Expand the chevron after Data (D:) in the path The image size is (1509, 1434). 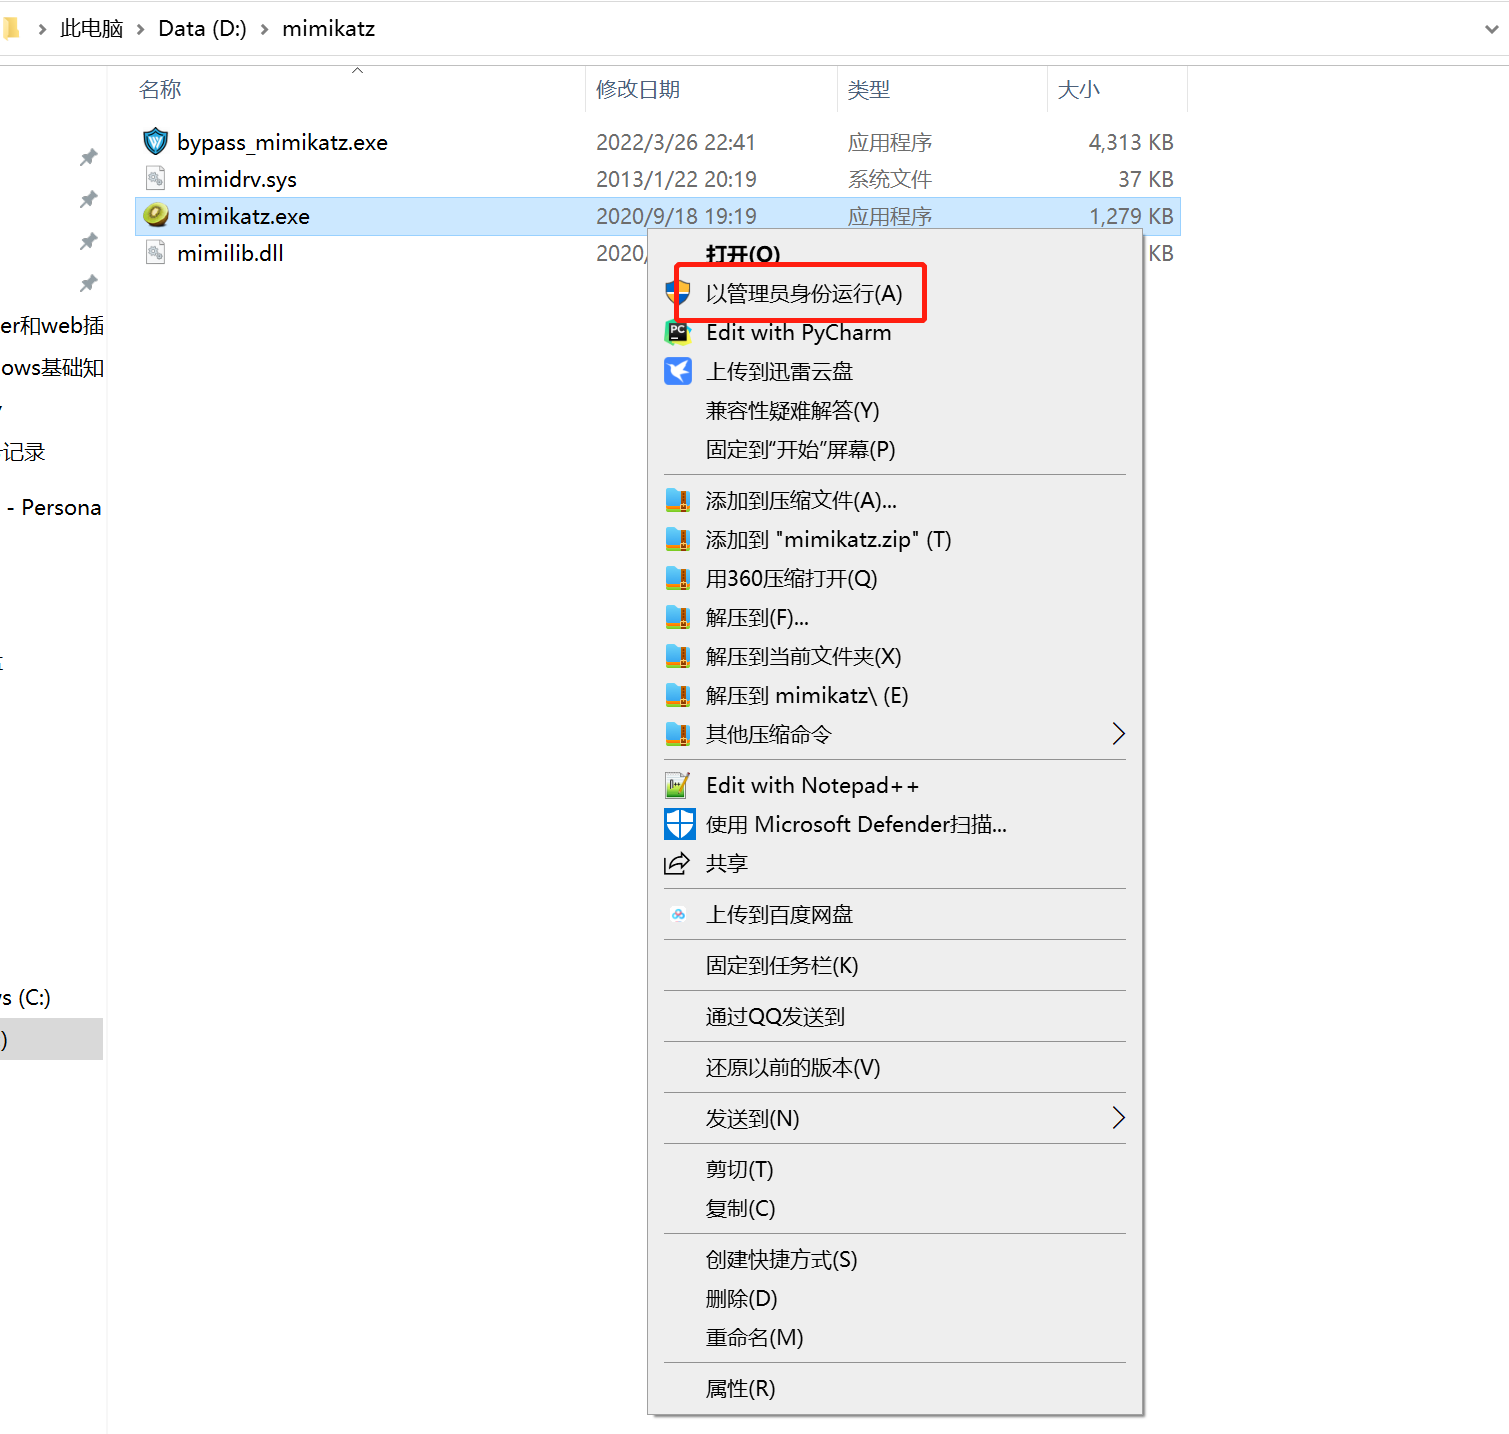(265, 29)
